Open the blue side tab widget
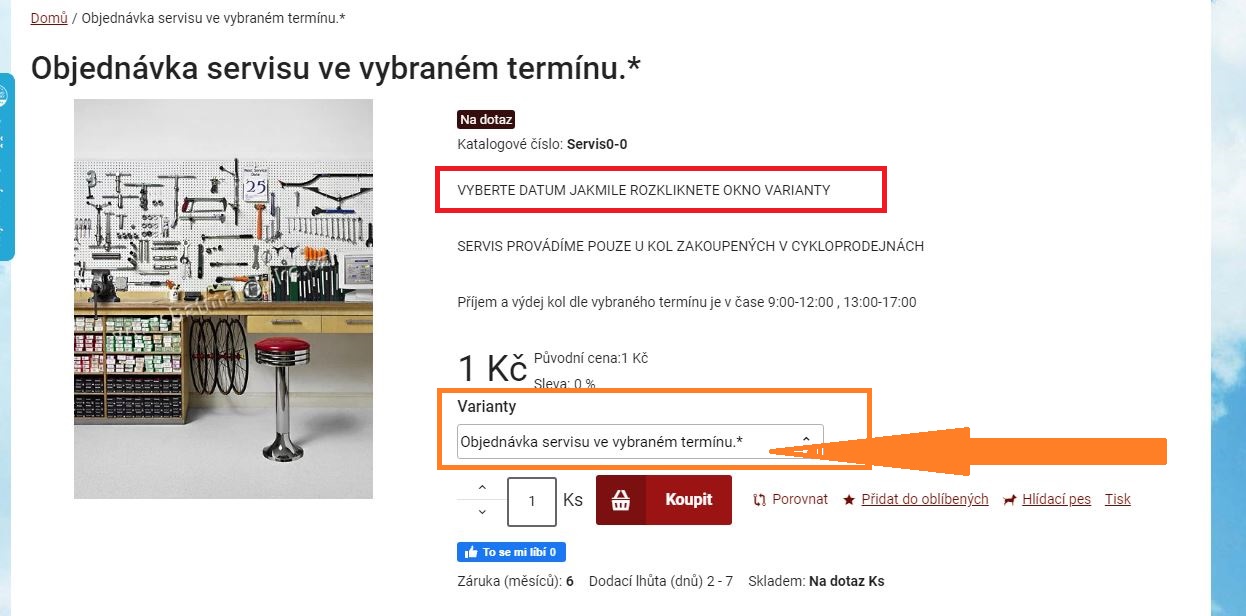The height and width of the screenshot is (616, 1246). pos(7,166)
